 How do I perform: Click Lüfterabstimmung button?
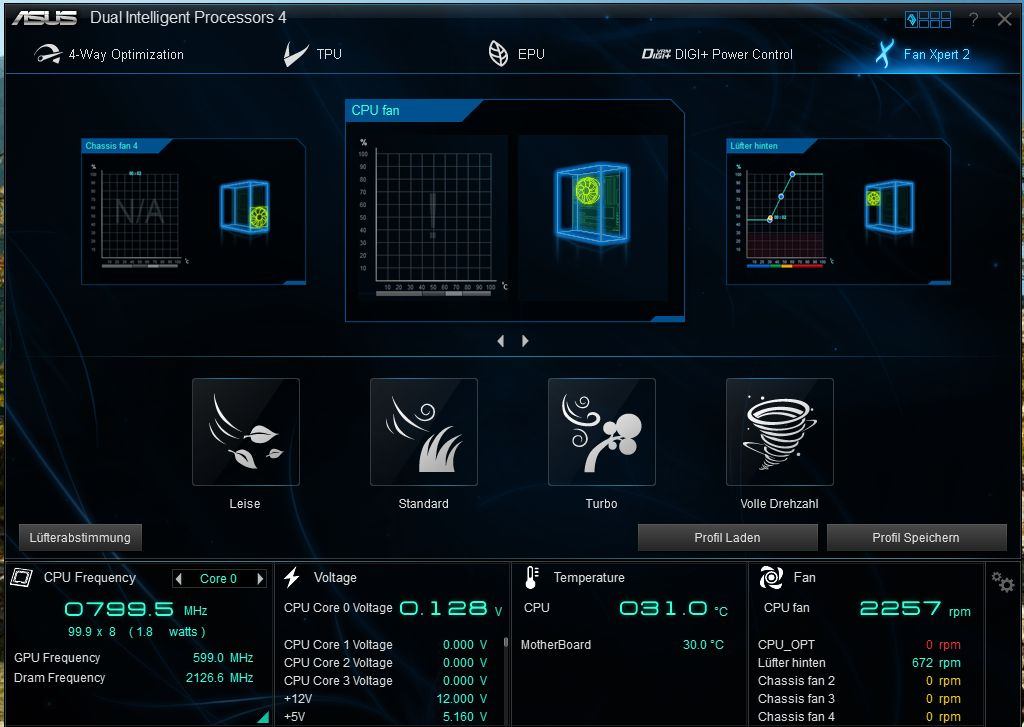coord(80,538)
